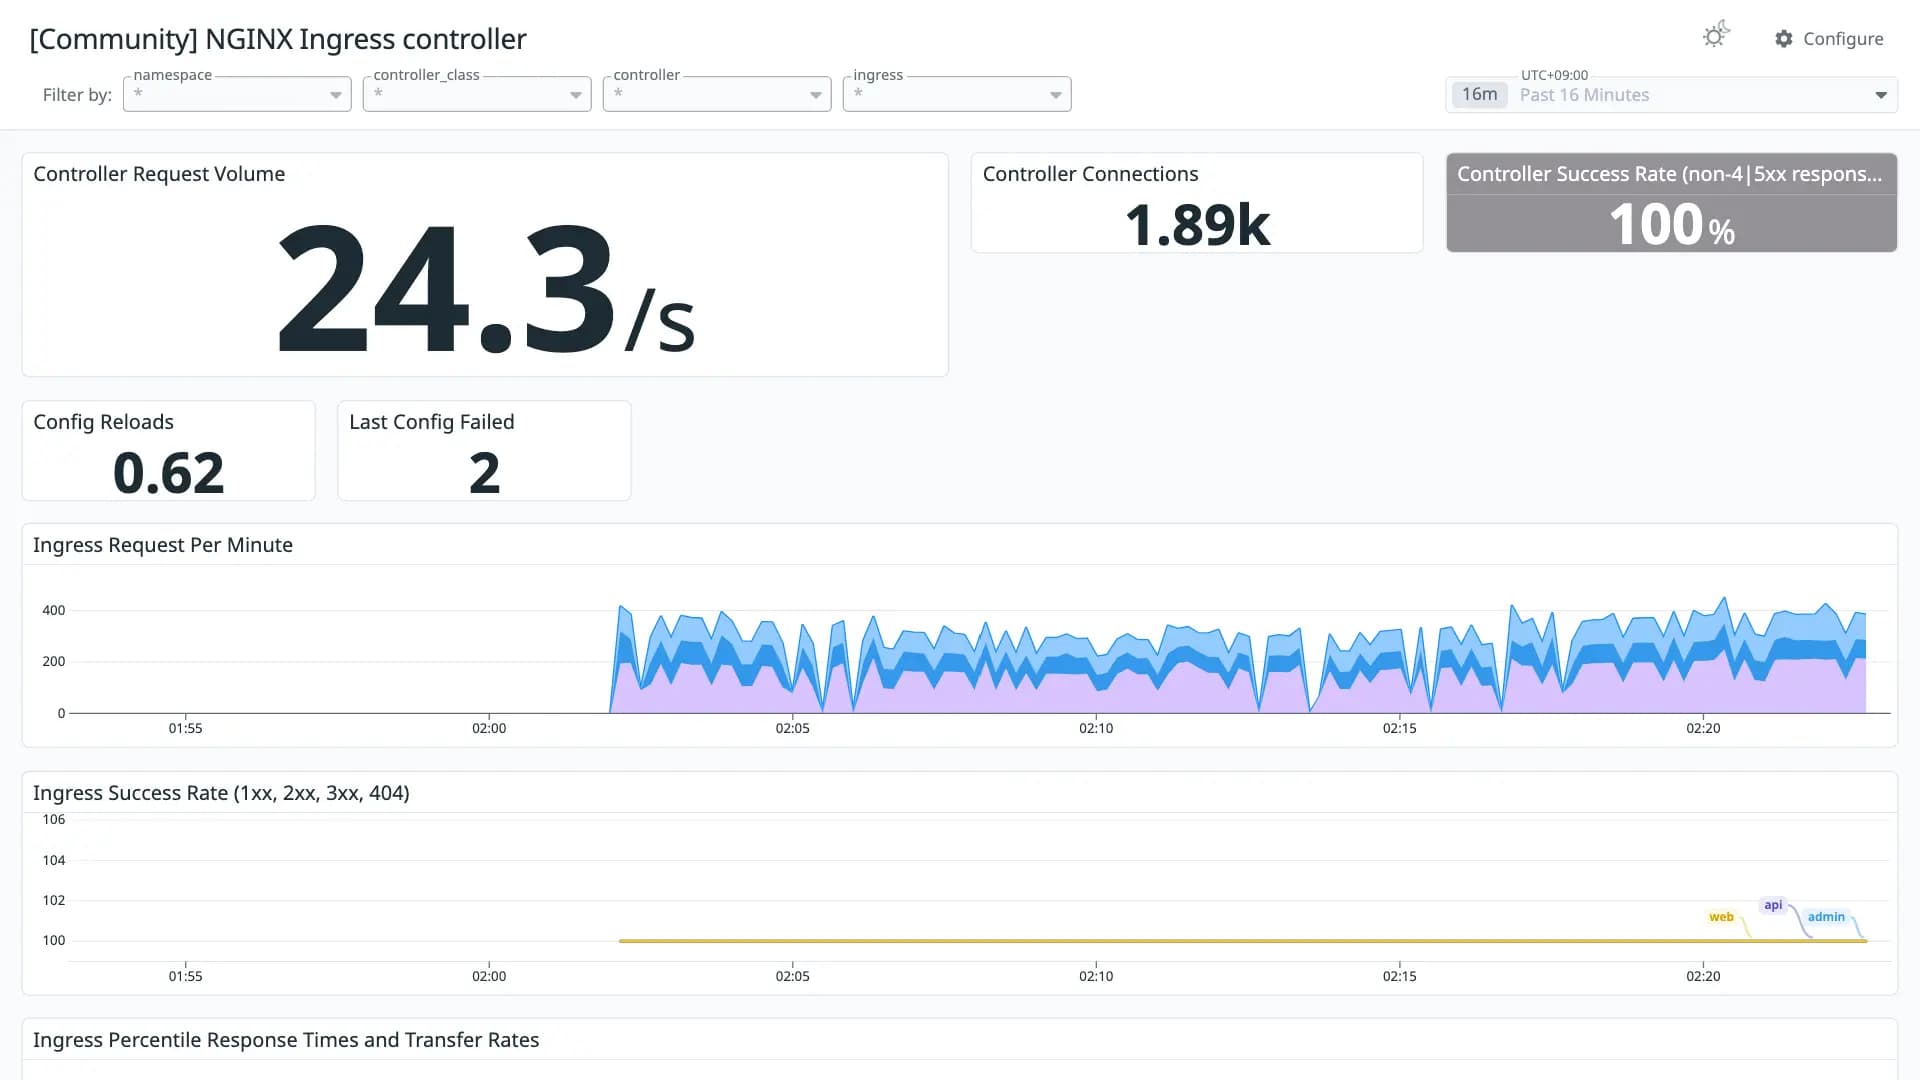The height and width of the screenshot is (1080, 1920).
Task: Select the Config Reloads widget title
Action: tap(103, 422)
